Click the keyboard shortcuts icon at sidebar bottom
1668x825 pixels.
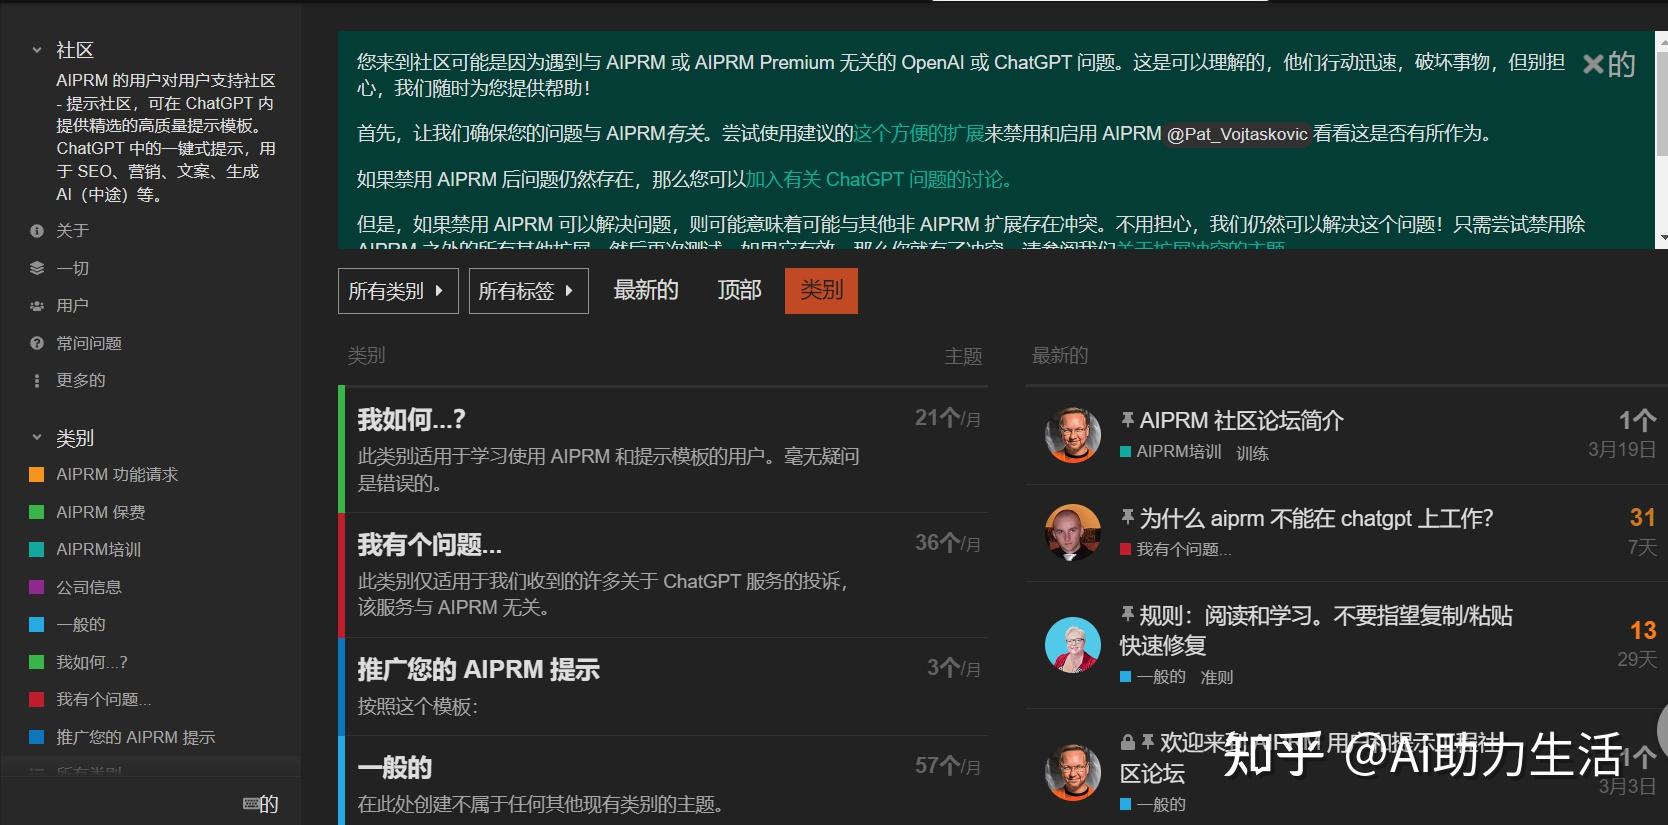(251, 804)
